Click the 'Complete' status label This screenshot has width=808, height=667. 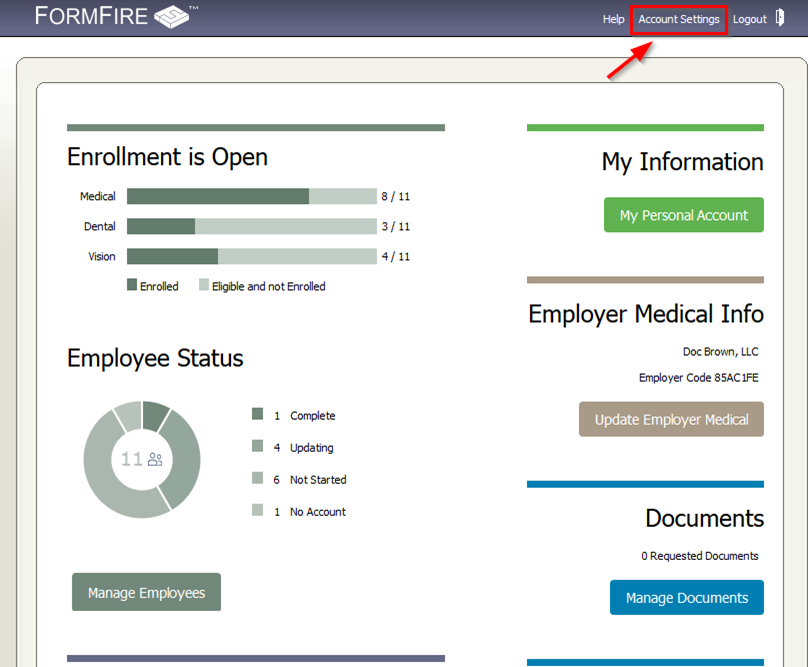312,415
